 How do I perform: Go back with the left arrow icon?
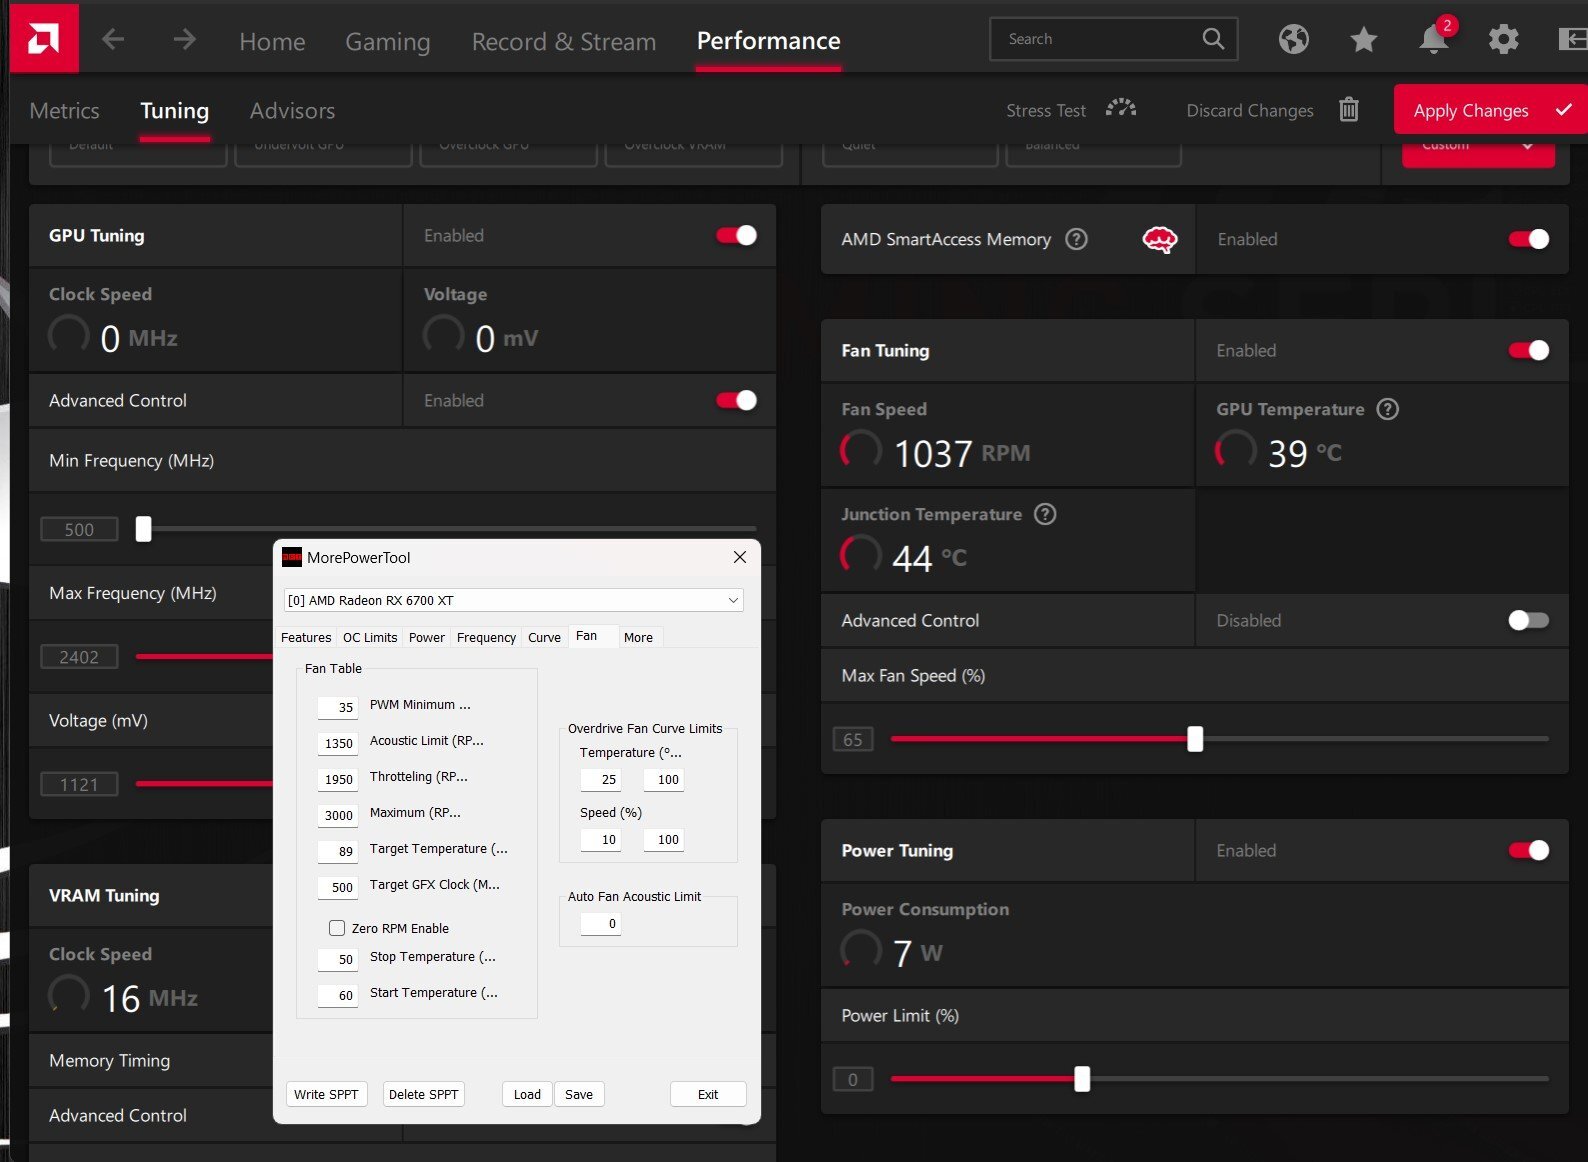coord(113,40)
